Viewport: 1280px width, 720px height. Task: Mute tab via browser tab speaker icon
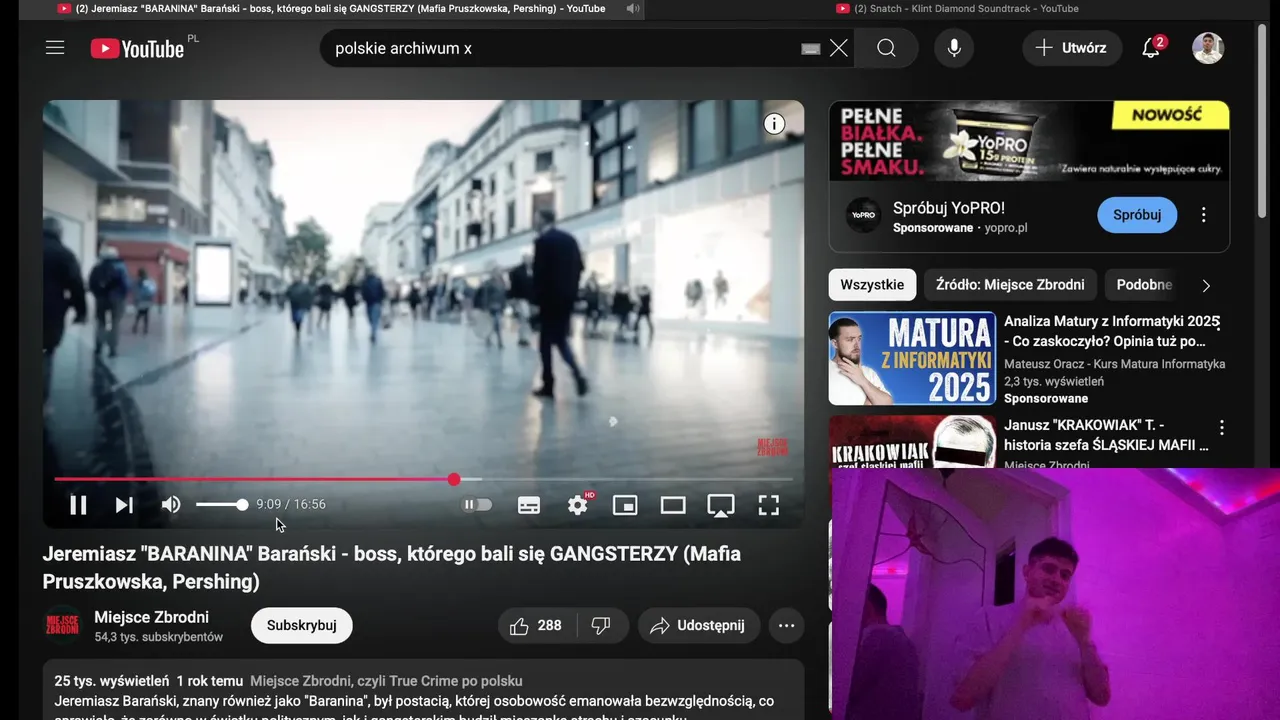tap(632, 9)
